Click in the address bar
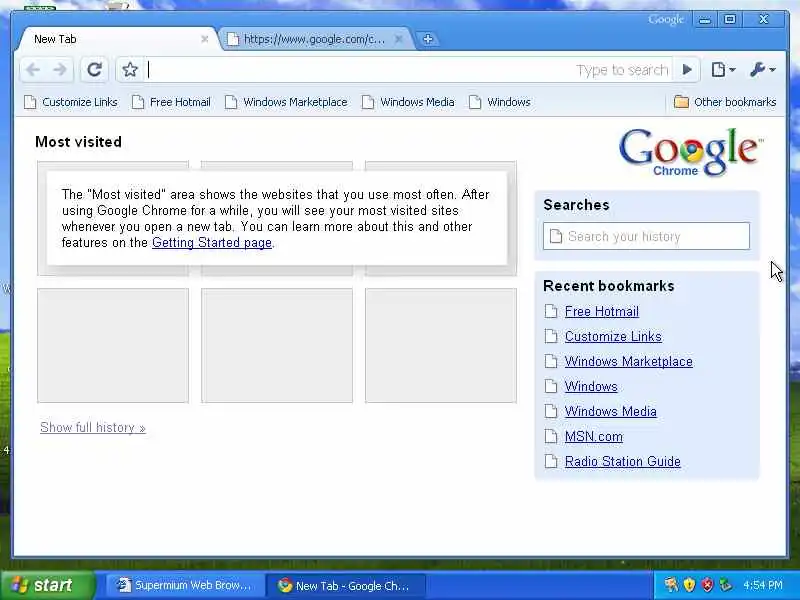 (x=408, y=69)
